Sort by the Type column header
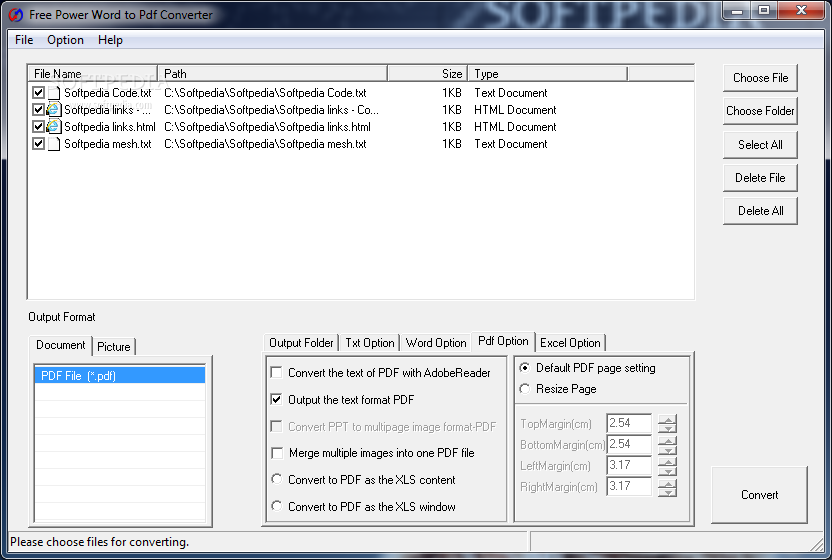 tap(548, 74)
